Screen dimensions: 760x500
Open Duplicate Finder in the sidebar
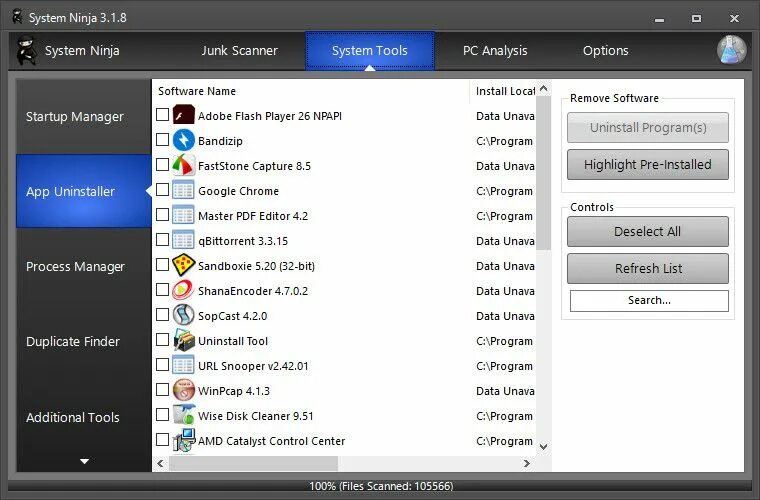84,342
